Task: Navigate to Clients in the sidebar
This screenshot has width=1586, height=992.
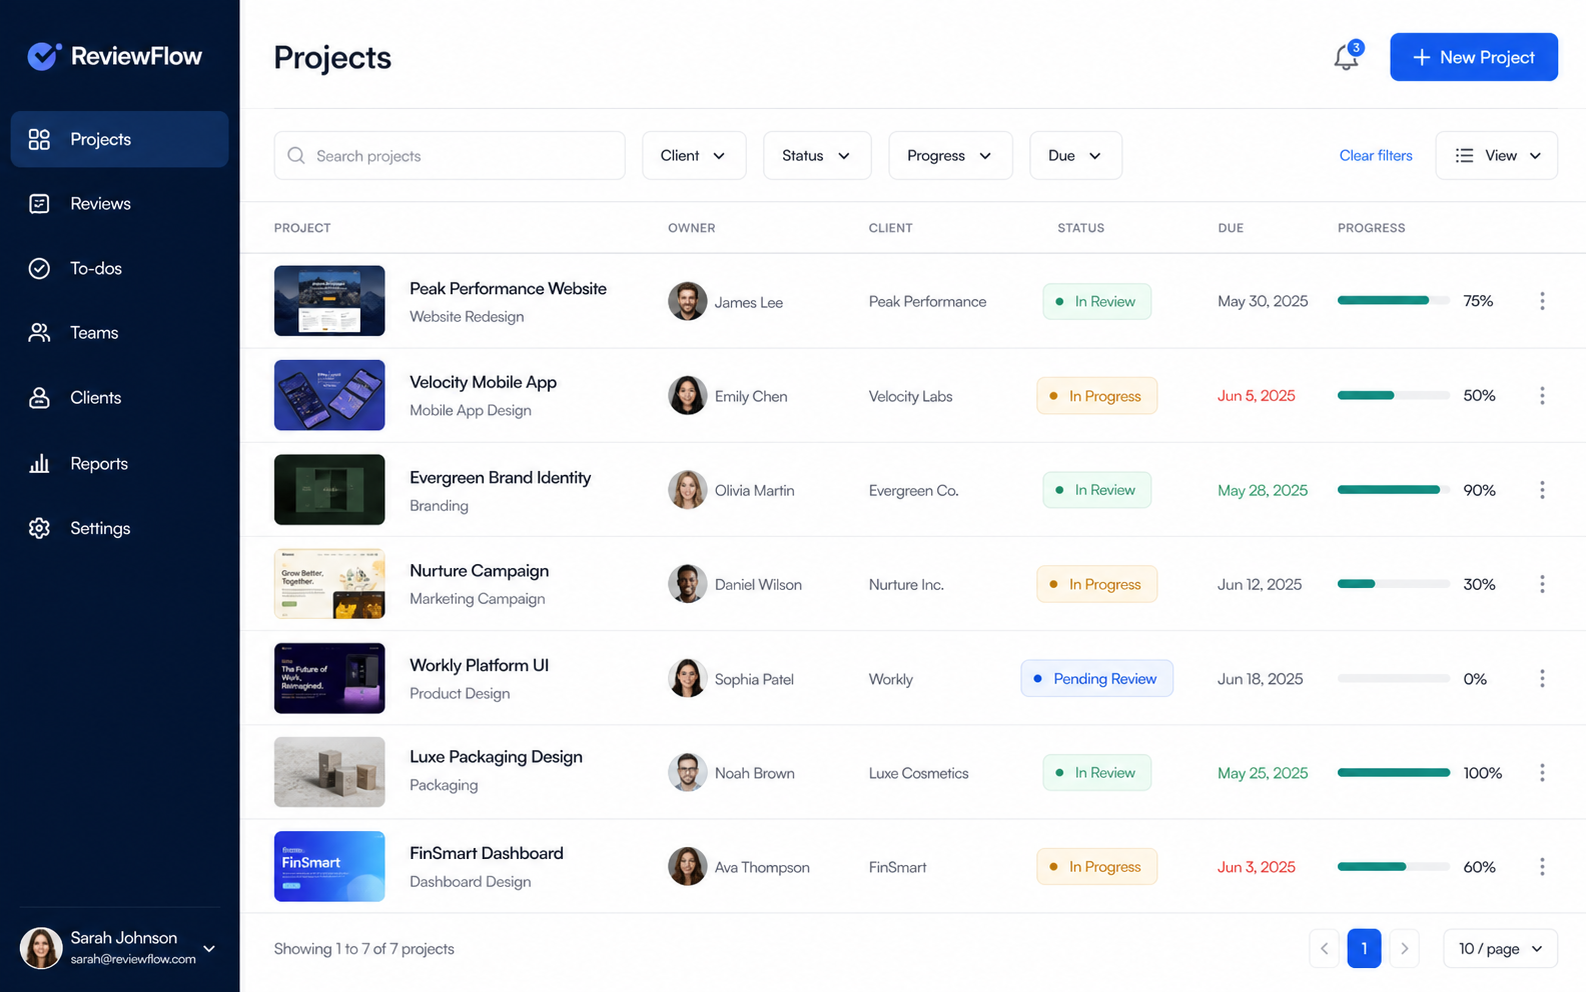Action: tap(119, 397)
